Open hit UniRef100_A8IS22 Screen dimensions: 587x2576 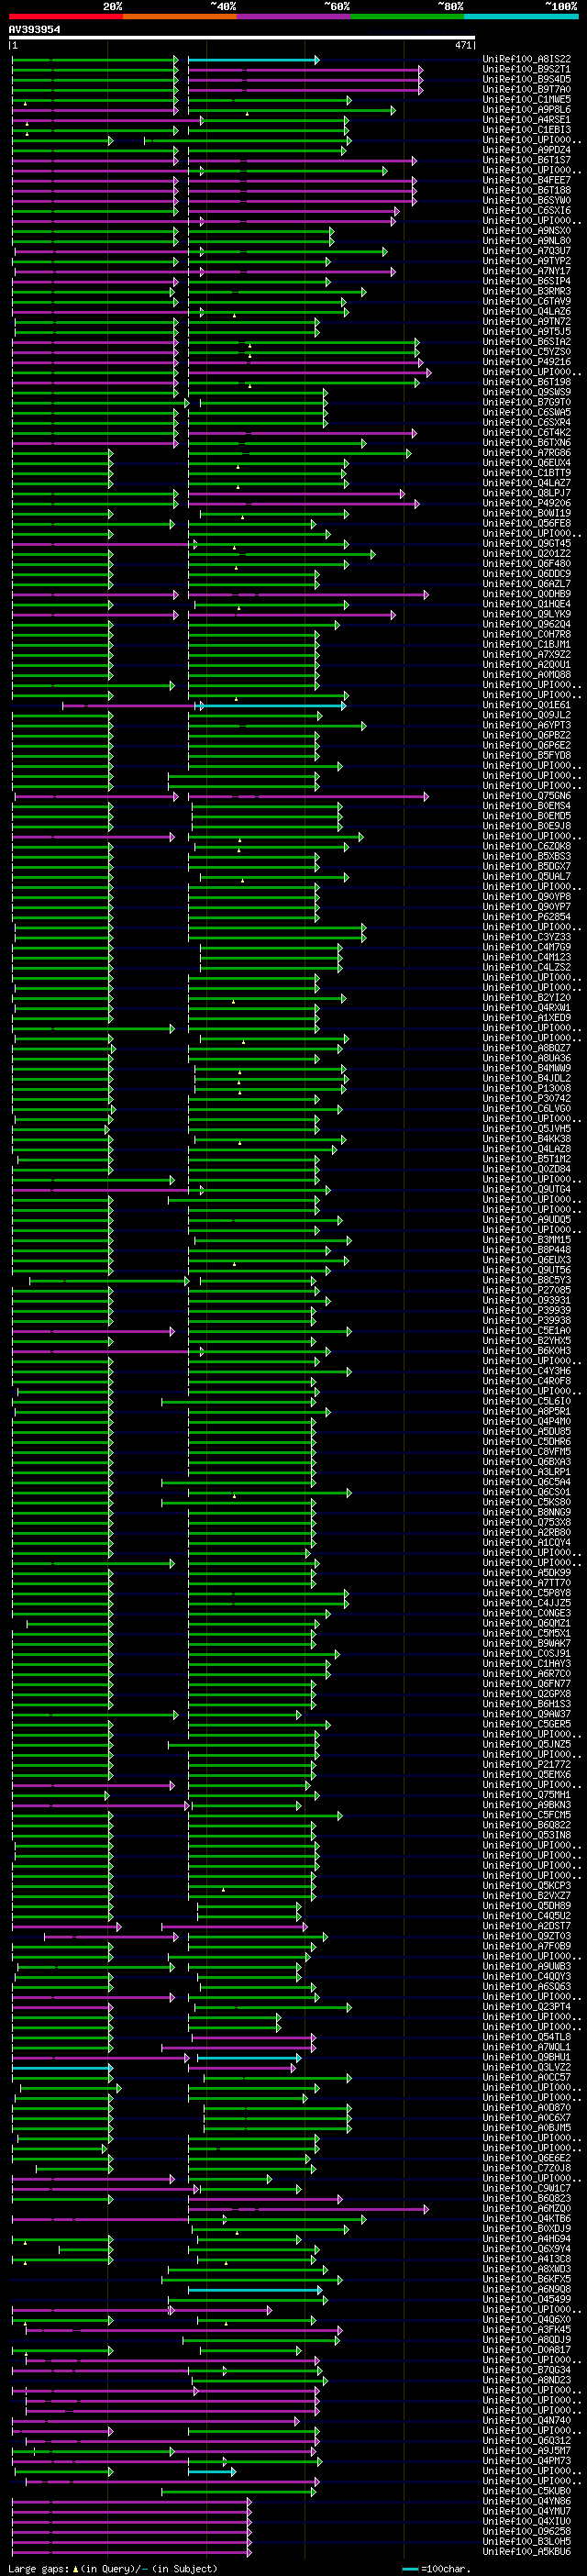click(527, 59)
